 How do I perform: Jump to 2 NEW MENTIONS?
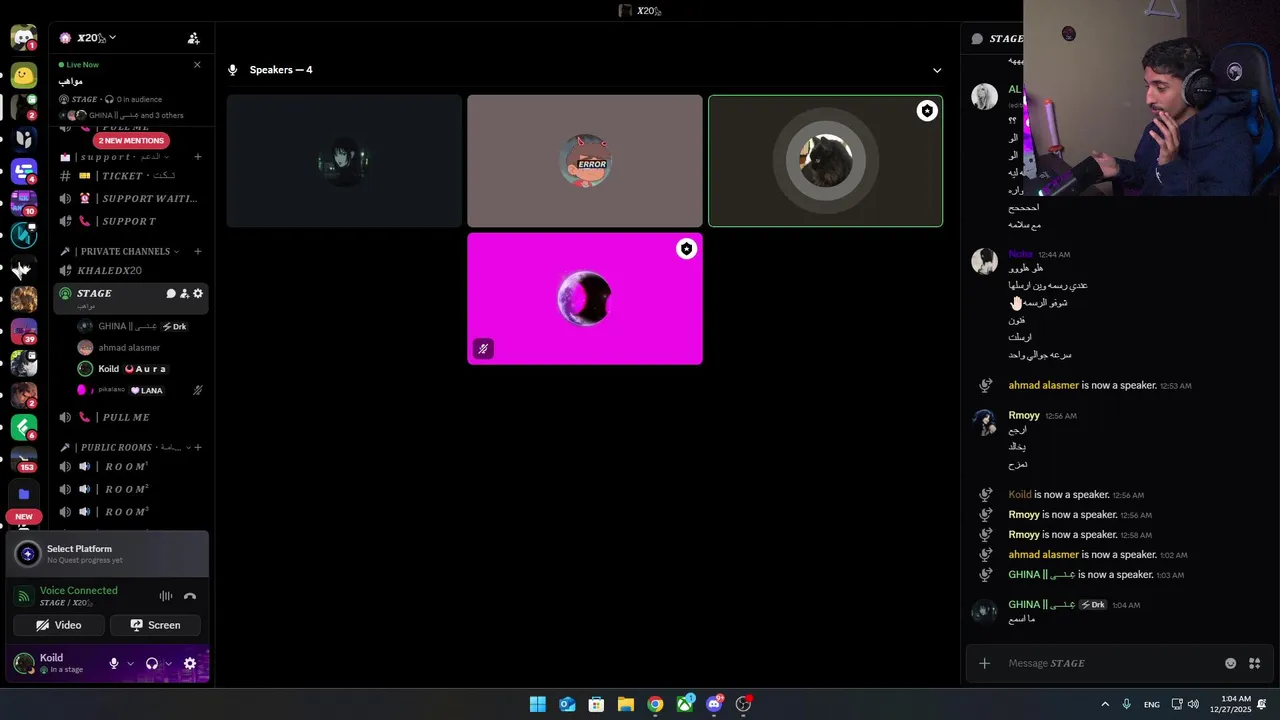(131, 141)
